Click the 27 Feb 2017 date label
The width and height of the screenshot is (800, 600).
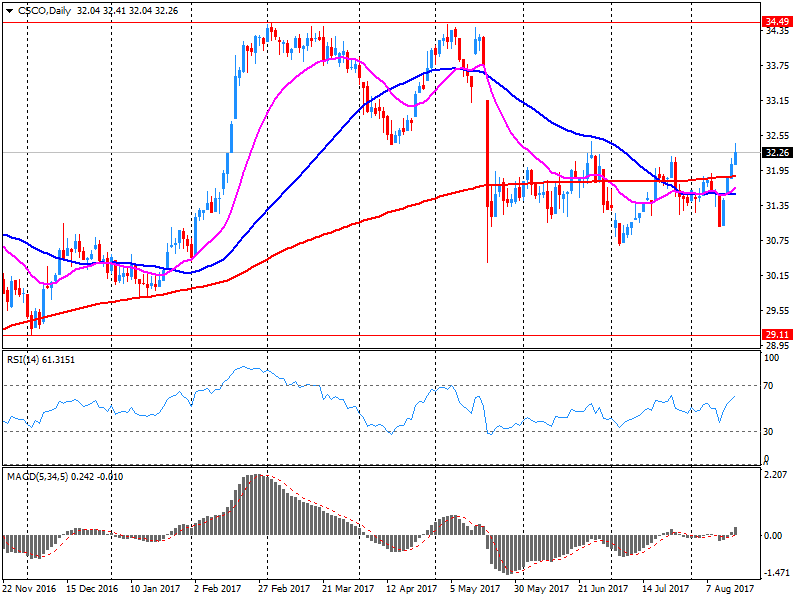(x=284, y=589)
